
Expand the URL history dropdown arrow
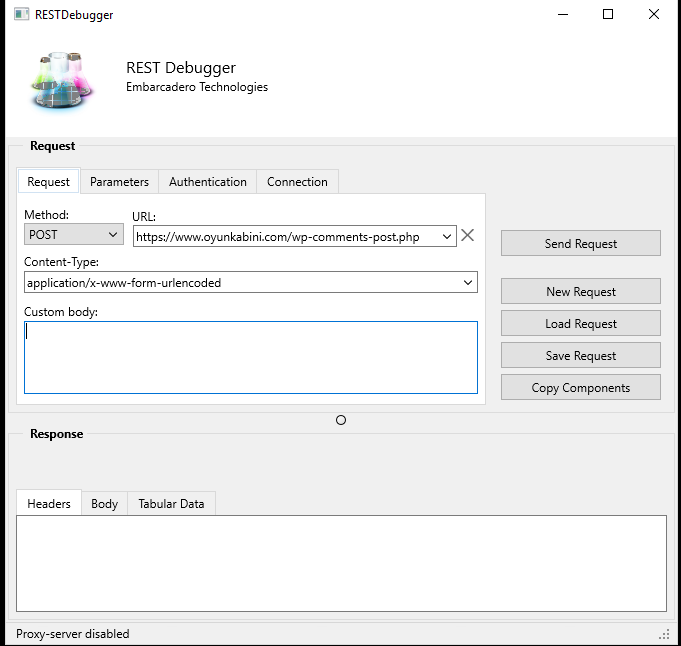(447, 236)
